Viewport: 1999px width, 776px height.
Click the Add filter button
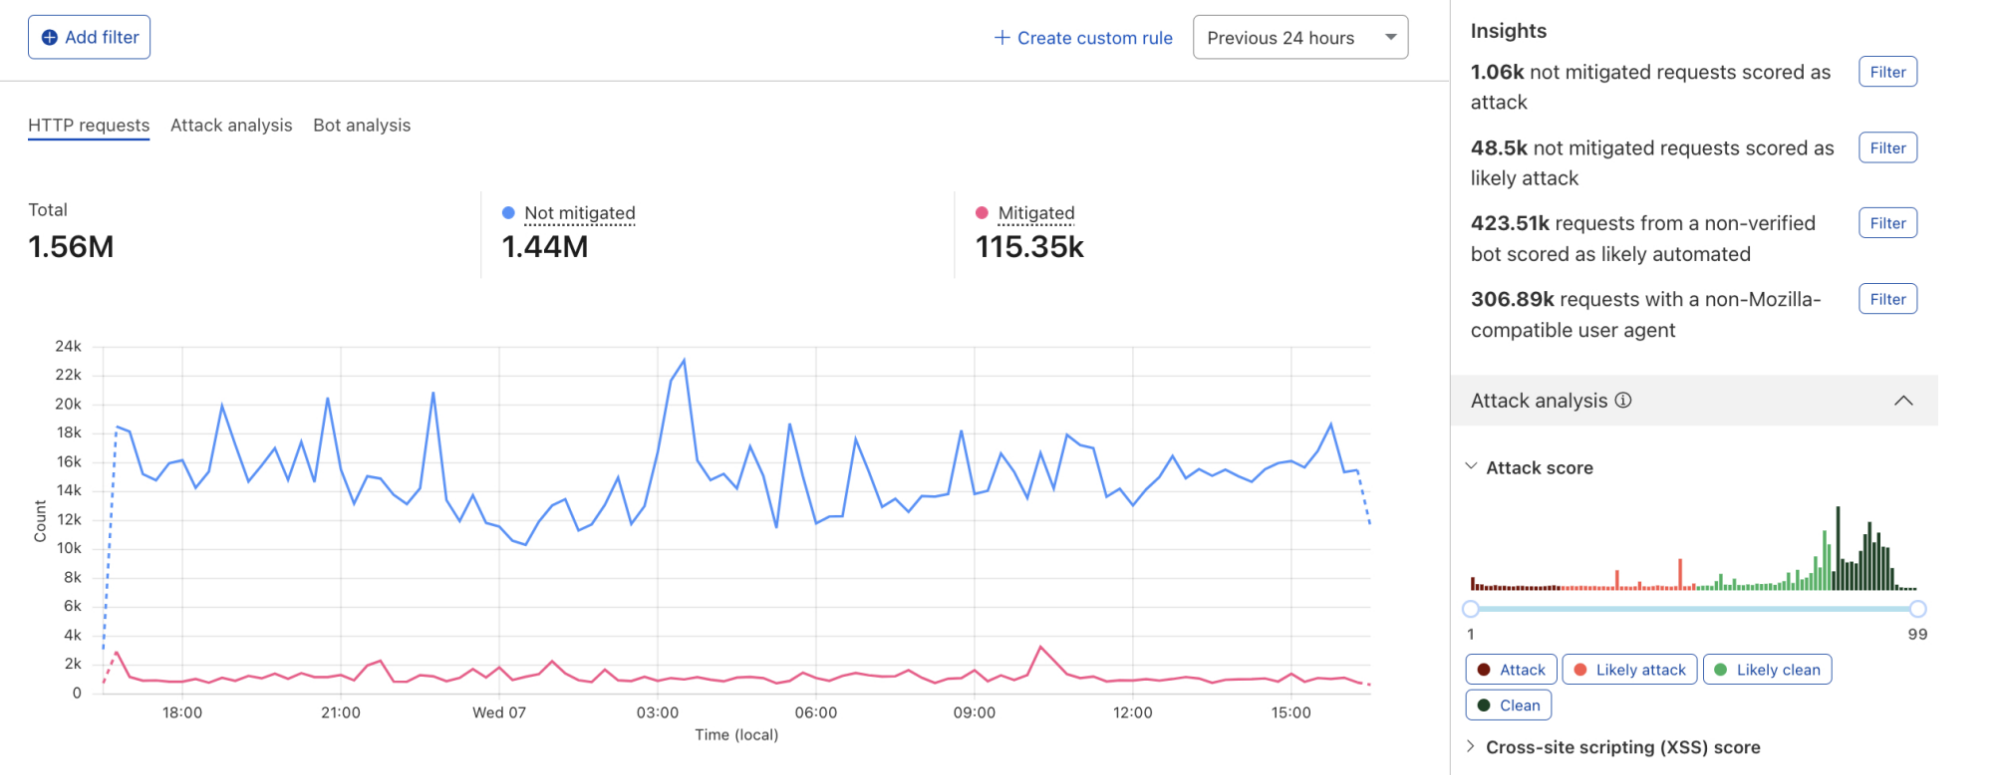89,37
